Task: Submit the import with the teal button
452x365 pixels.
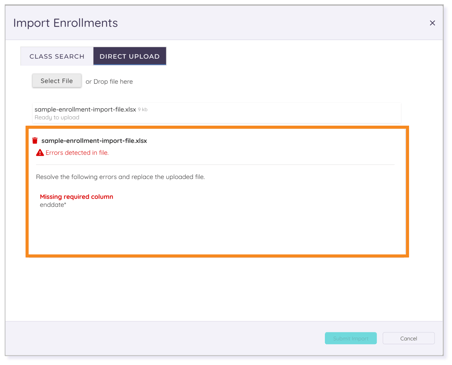Action: coord(351,338)
